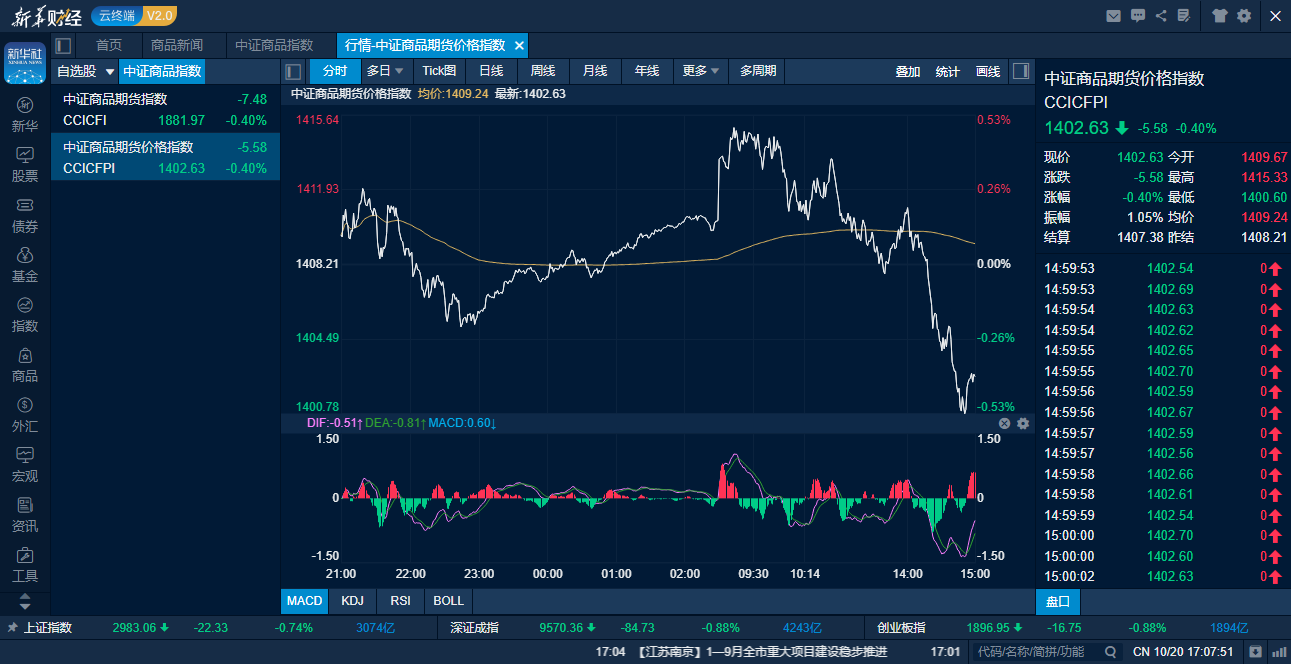Open 基金 funds section in sidebar

pyautogui.click(x=25, y=265)
